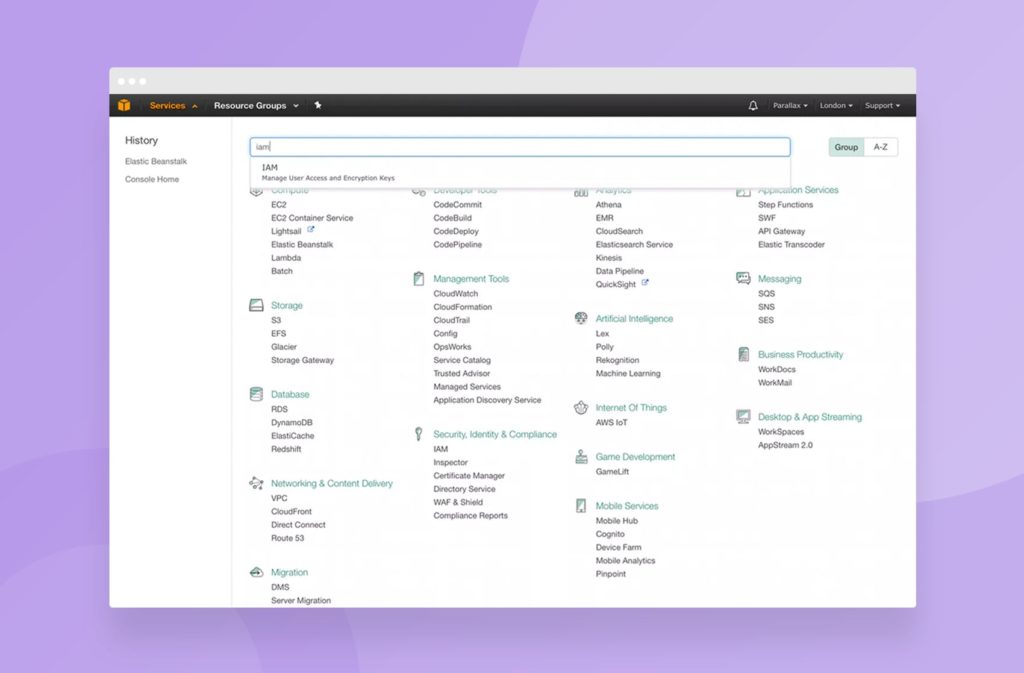Viewport: 1024px width, 673px height.
Task: Open the Parallax account dropdown
Action: click(x=790, y=105)
